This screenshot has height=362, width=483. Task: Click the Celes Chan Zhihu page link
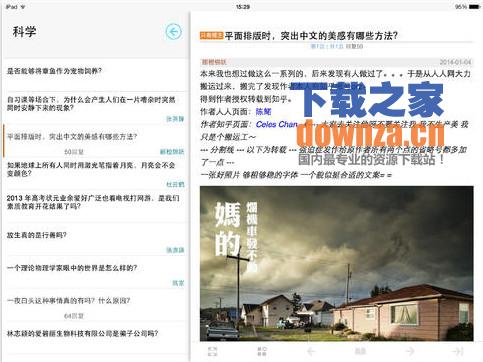click(x=277, y=124)
